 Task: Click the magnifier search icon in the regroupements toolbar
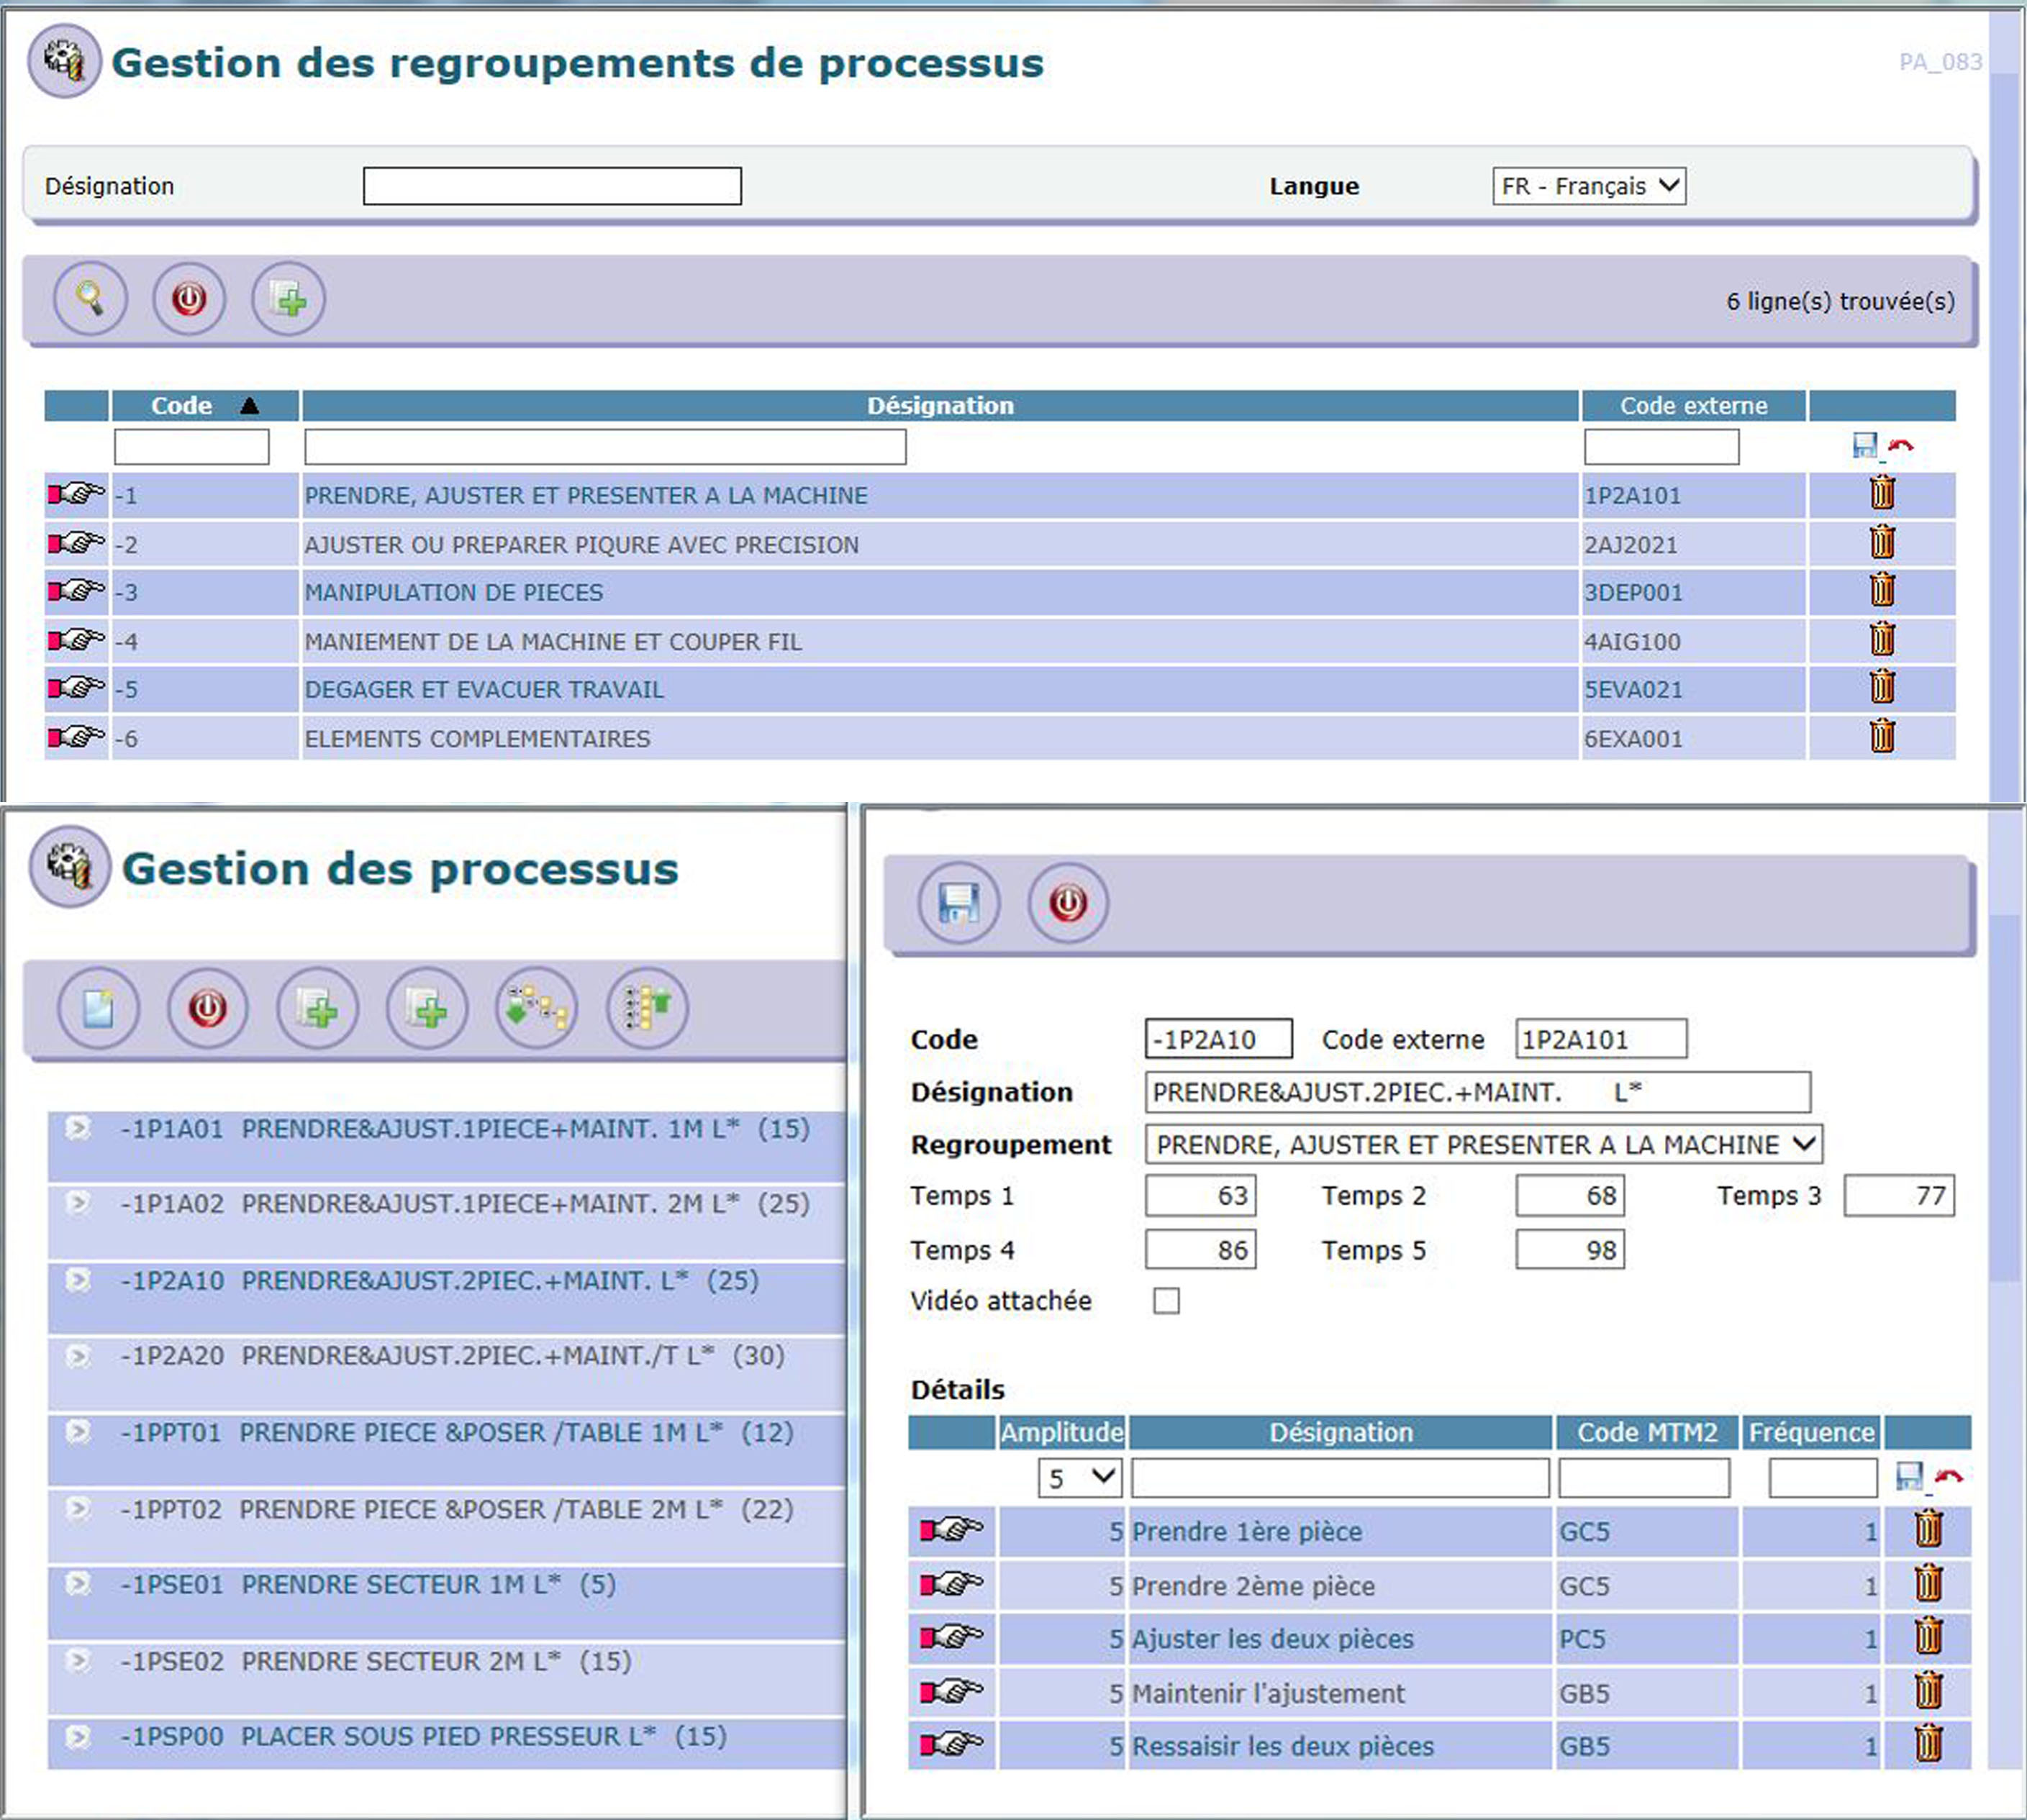[90, 299]
